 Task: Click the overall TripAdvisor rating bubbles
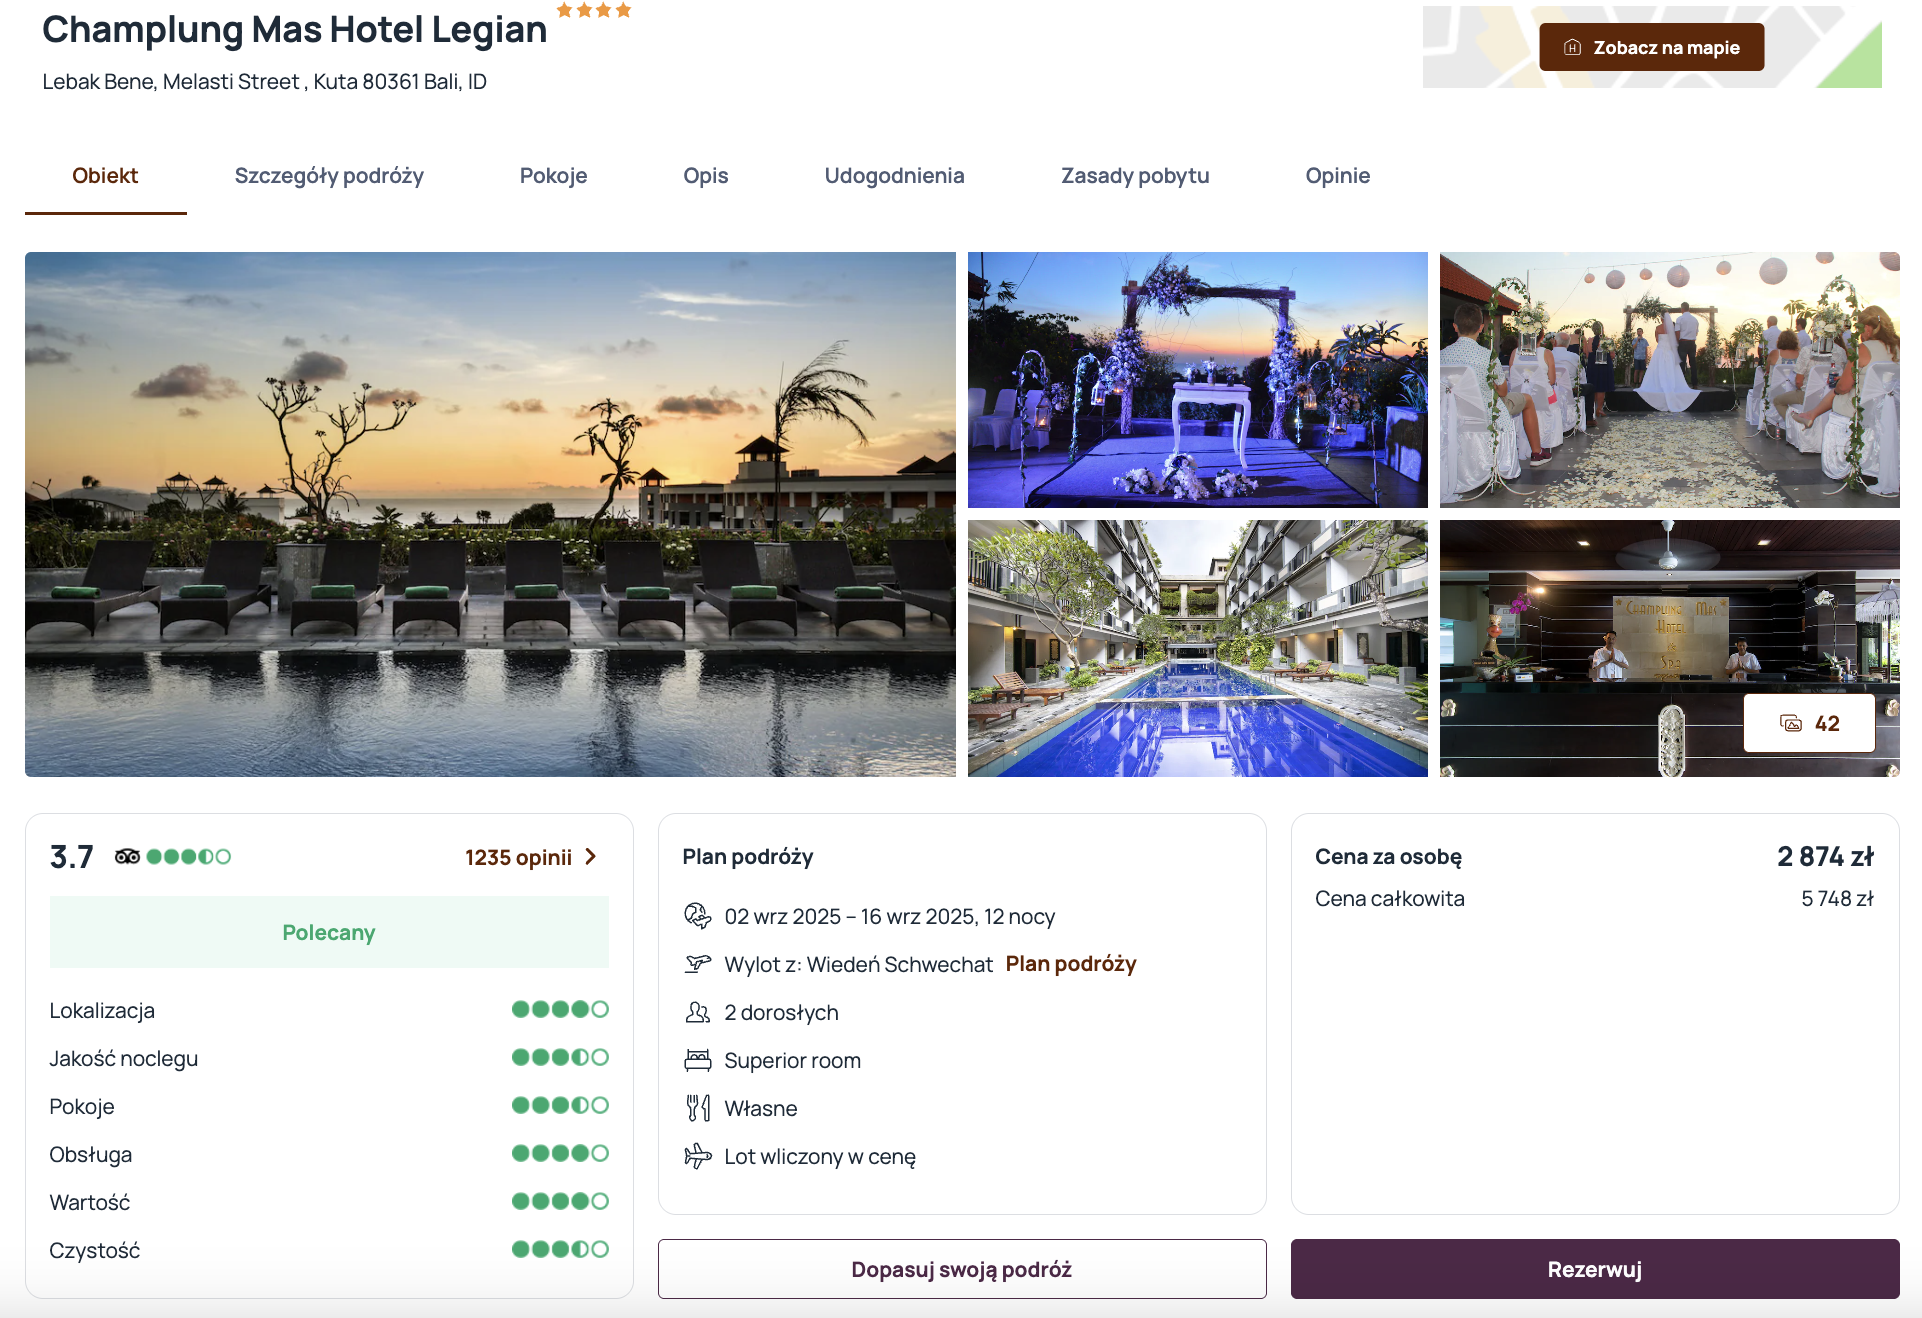click(188, 856)
